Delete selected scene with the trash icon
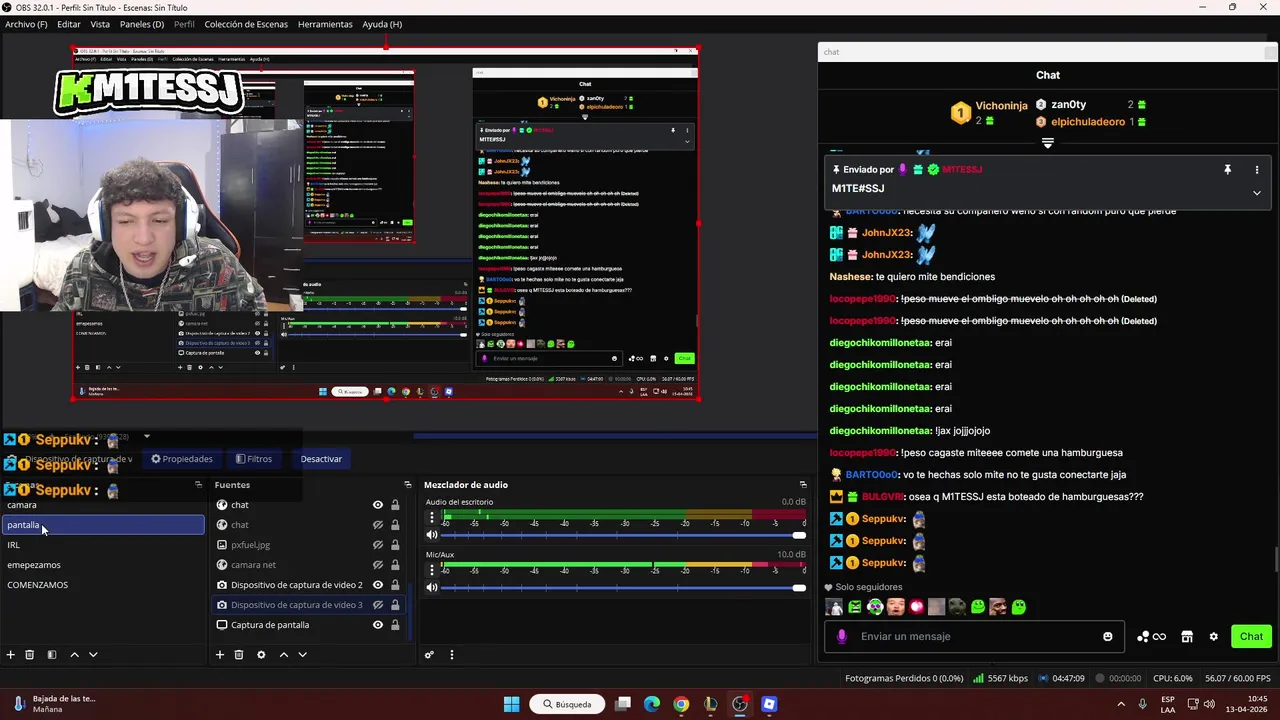Screen dimensions: 1280x720 click(x=30, y=655)
